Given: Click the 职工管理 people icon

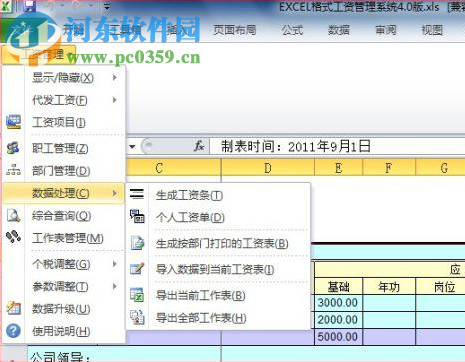Looking at the screenshot, I should [13, 148].
